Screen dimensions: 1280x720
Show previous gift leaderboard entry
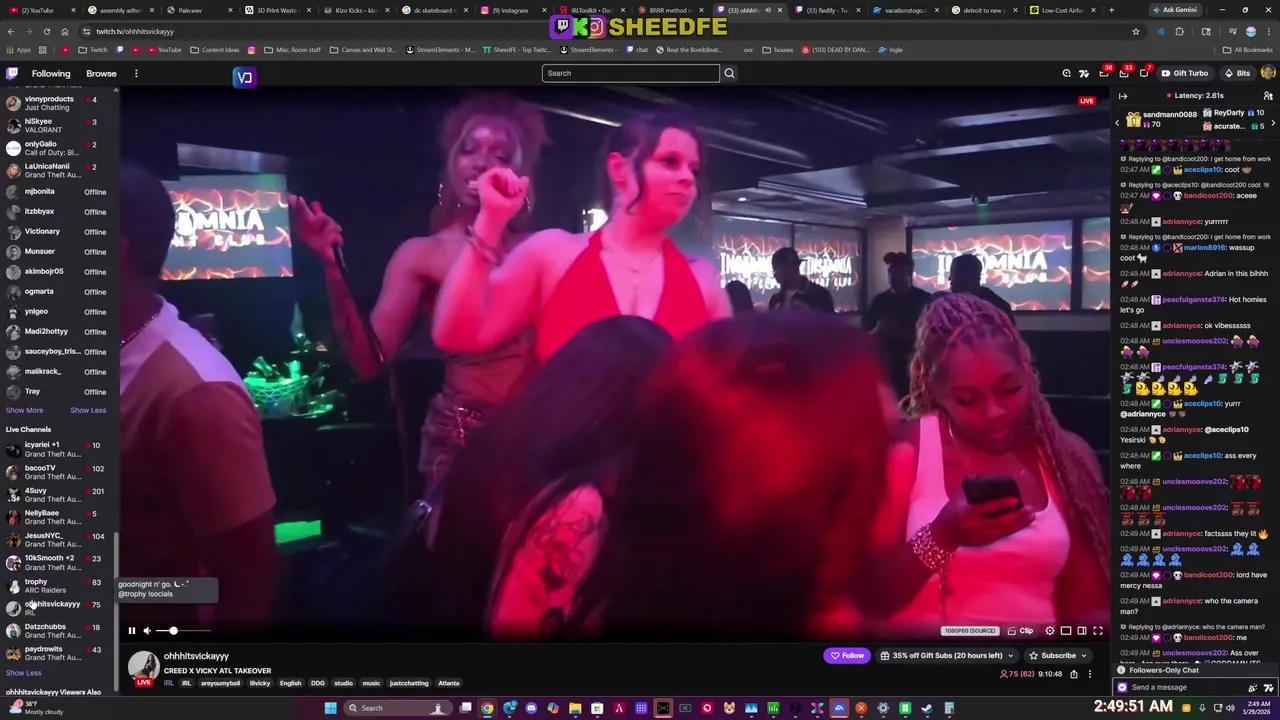pyautogui.click(x=1118, y=123)
